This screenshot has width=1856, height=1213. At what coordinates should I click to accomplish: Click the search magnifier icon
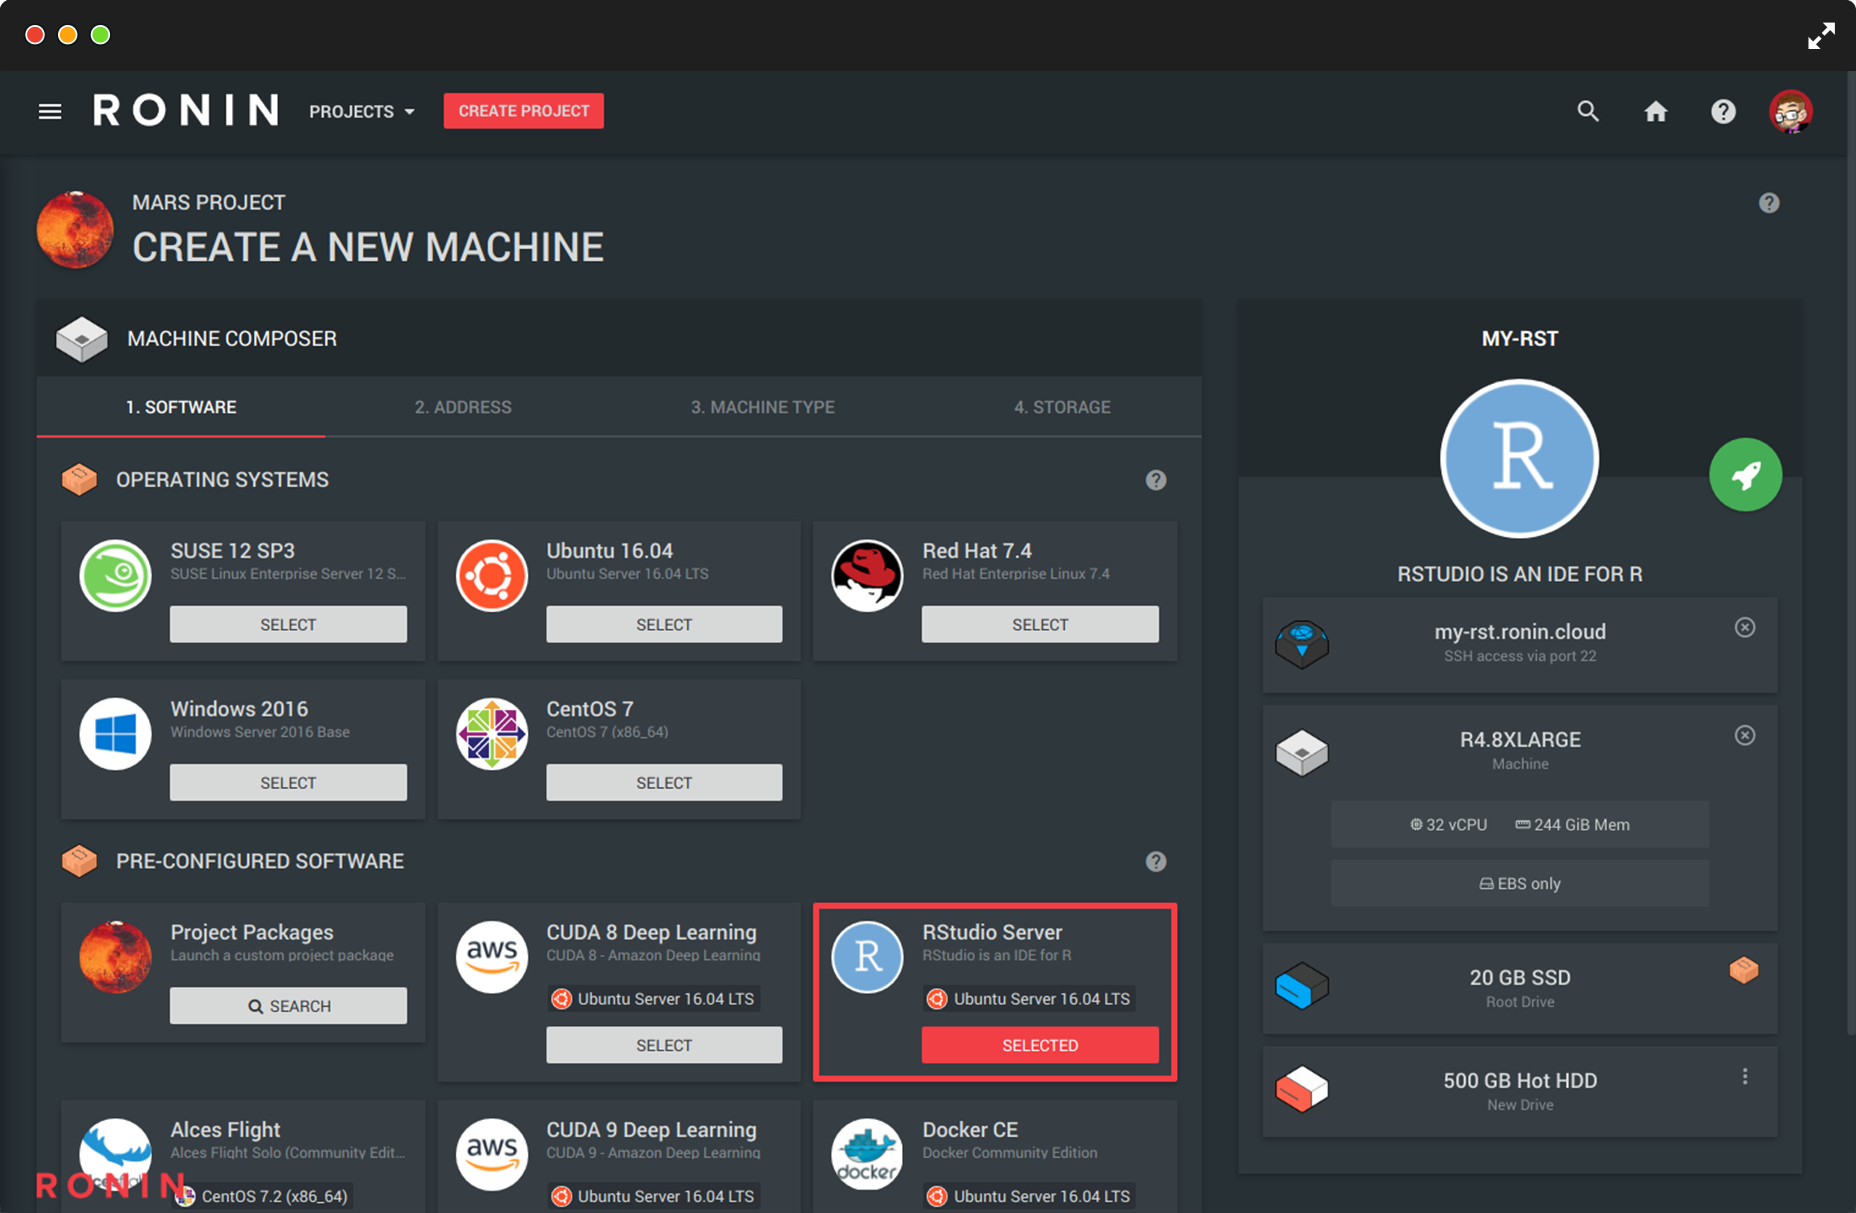(x=1588, y=111)
